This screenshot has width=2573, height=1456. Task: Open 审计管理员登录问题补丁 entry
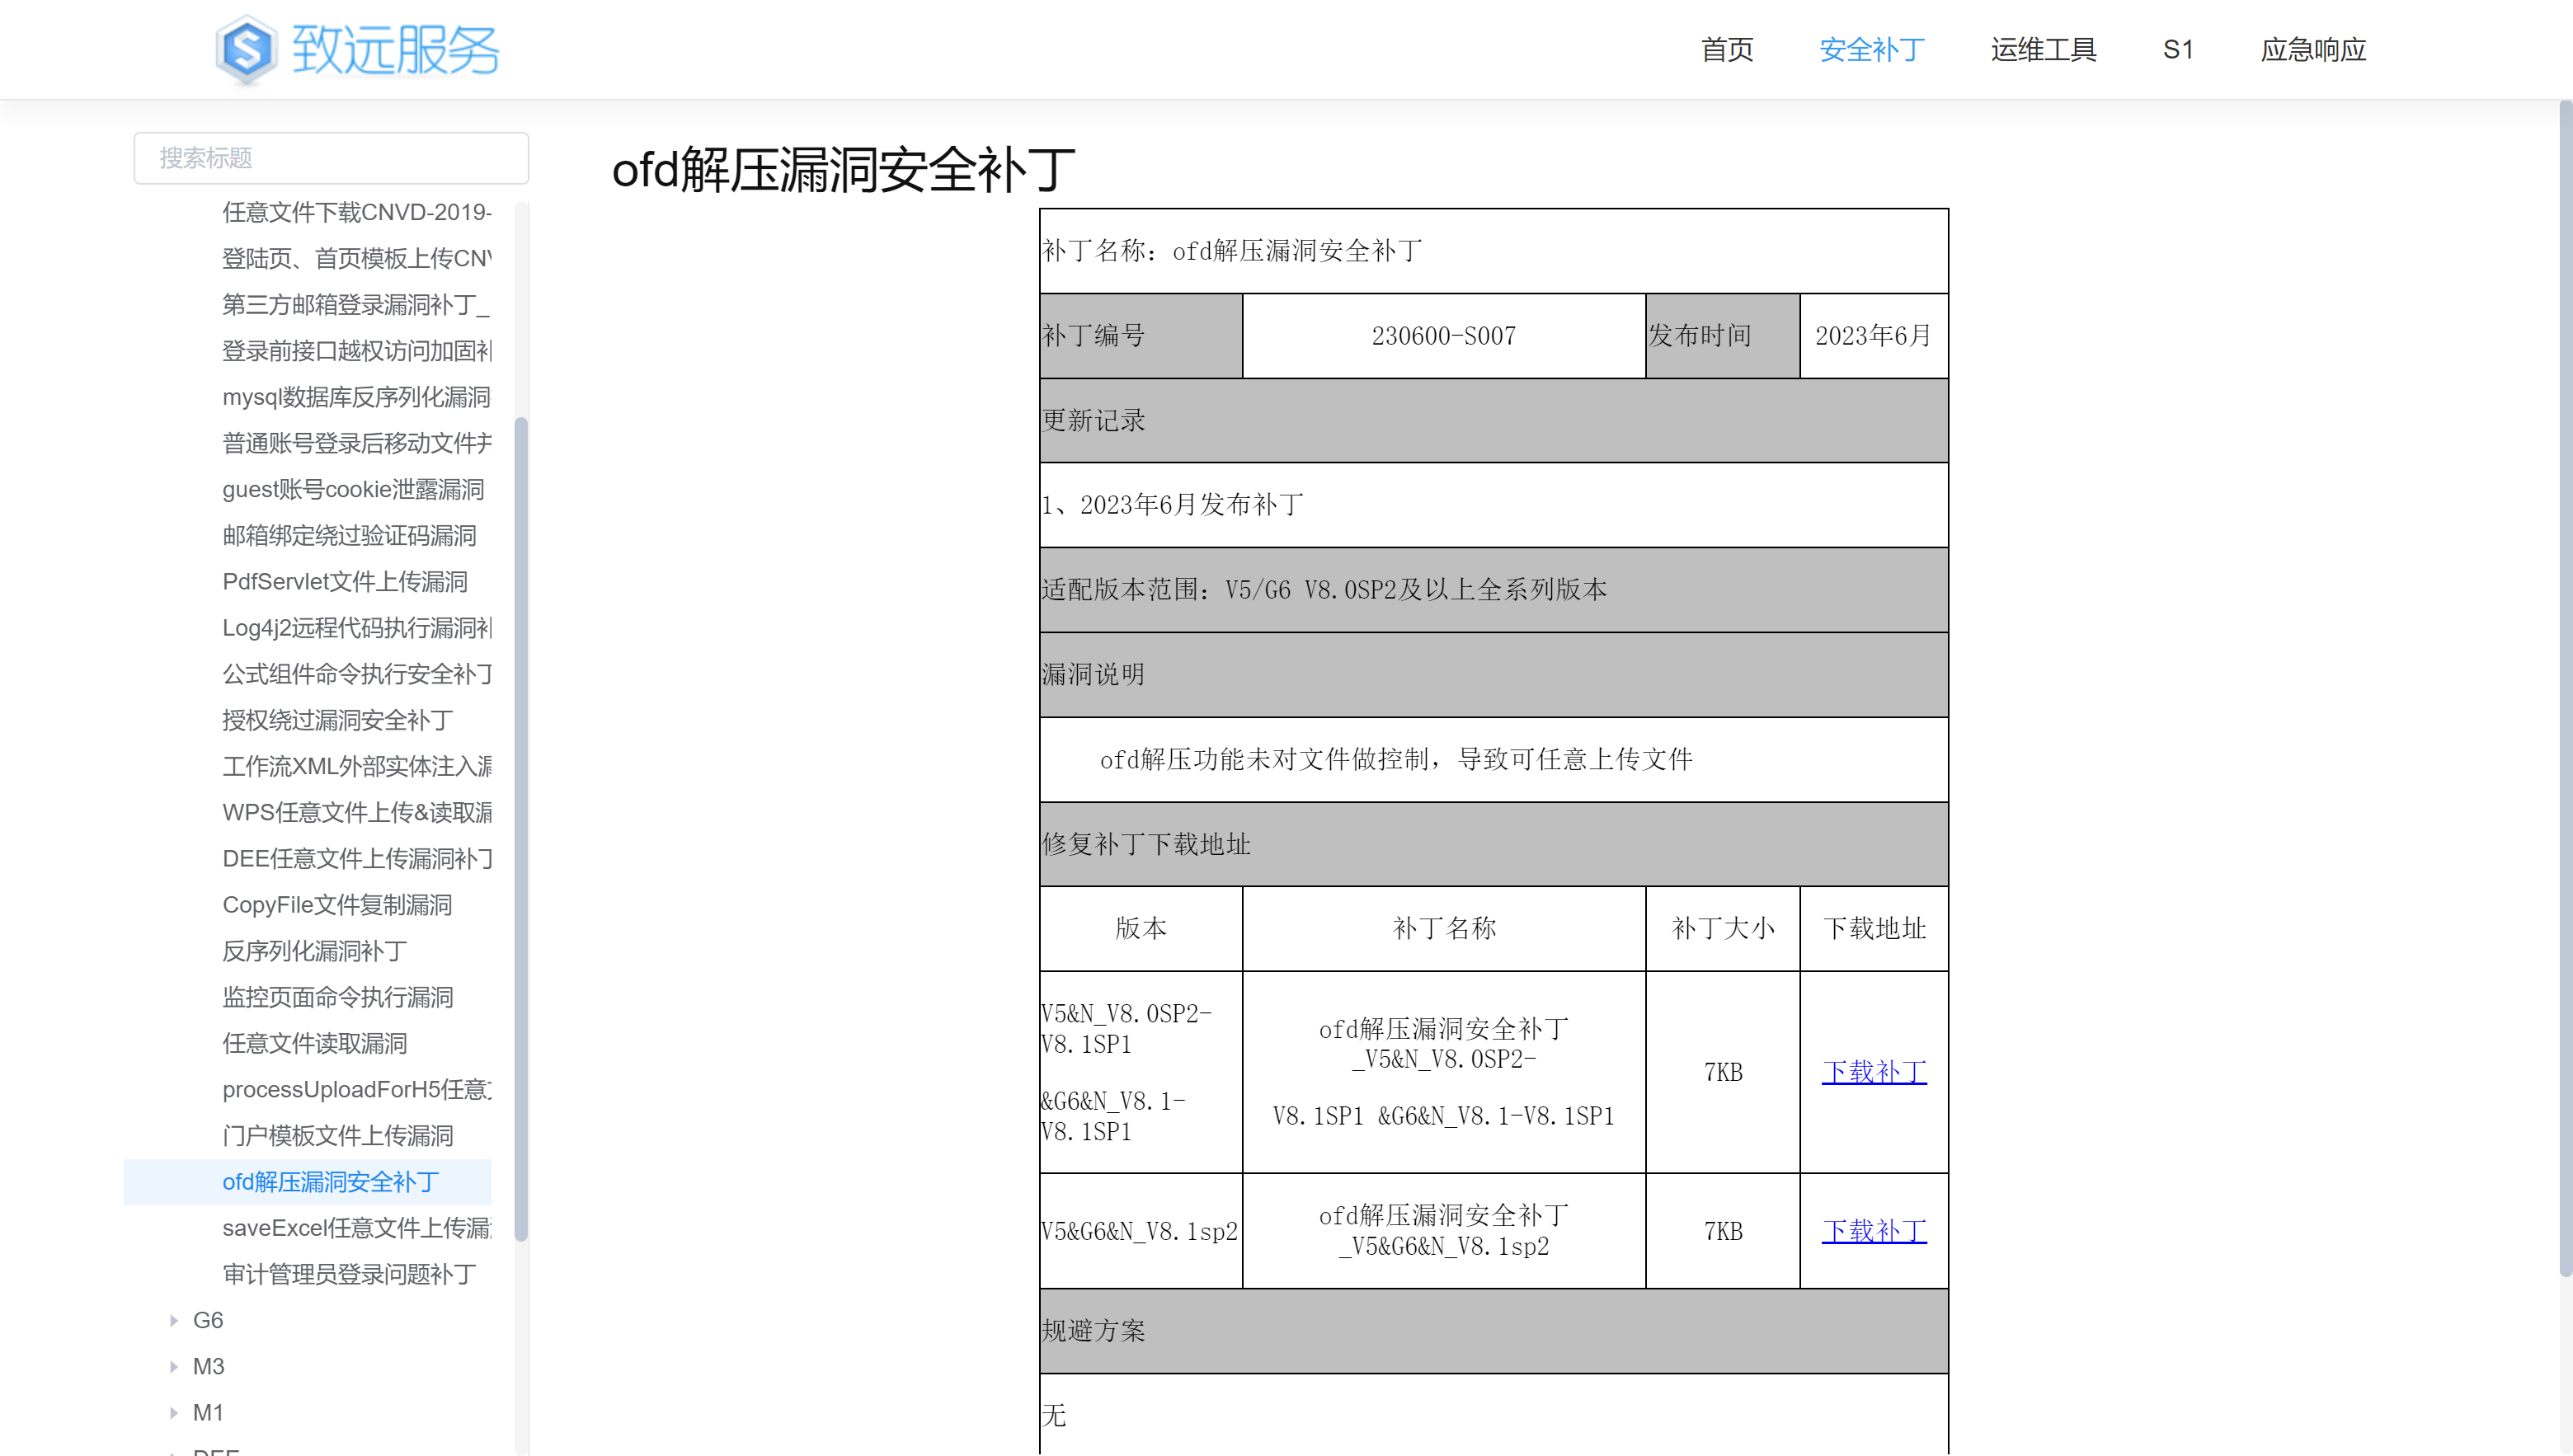click(x=349, y=1274)
